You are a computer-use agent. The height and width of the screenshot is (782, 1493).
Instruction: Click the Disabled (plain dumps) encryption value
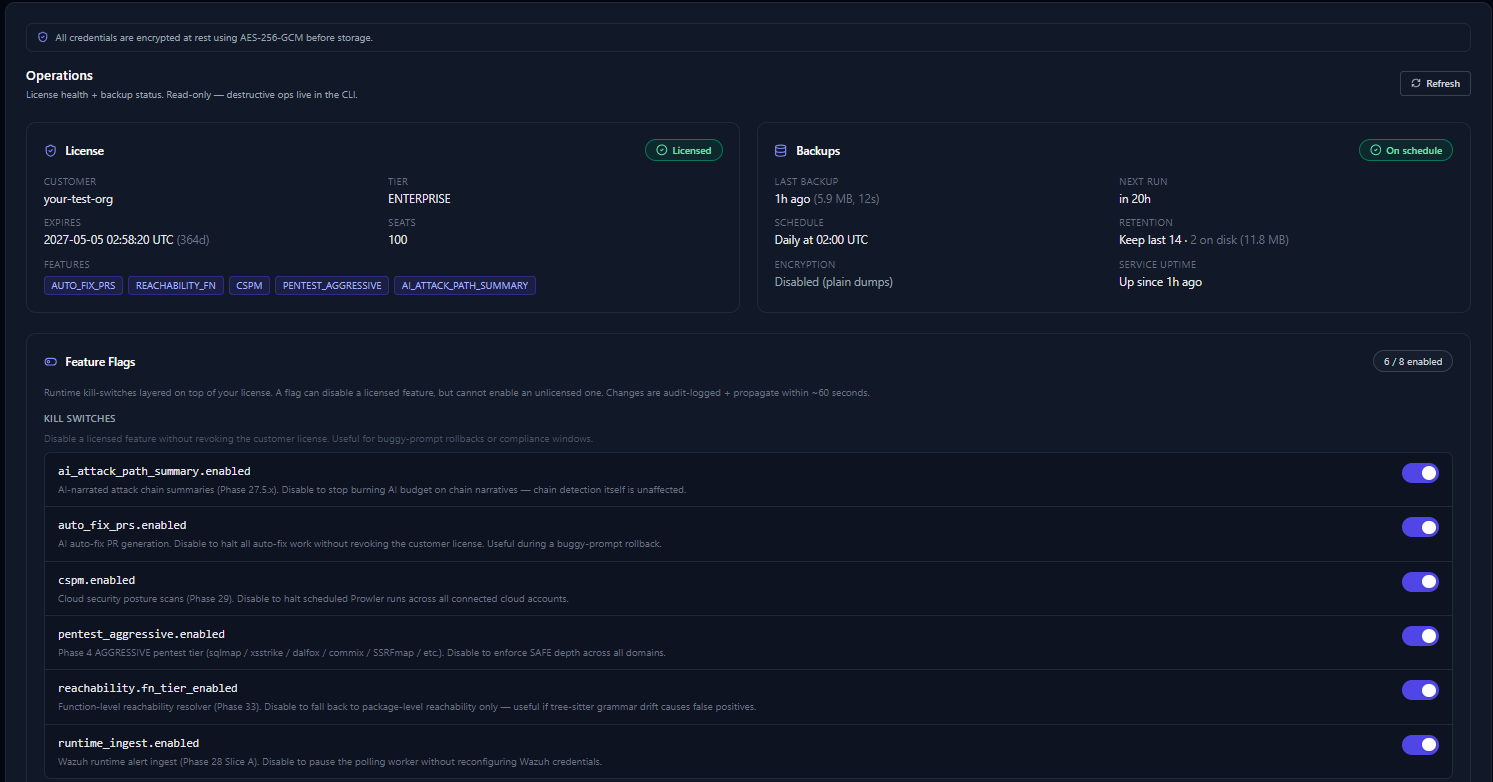(x=833, y=282)
